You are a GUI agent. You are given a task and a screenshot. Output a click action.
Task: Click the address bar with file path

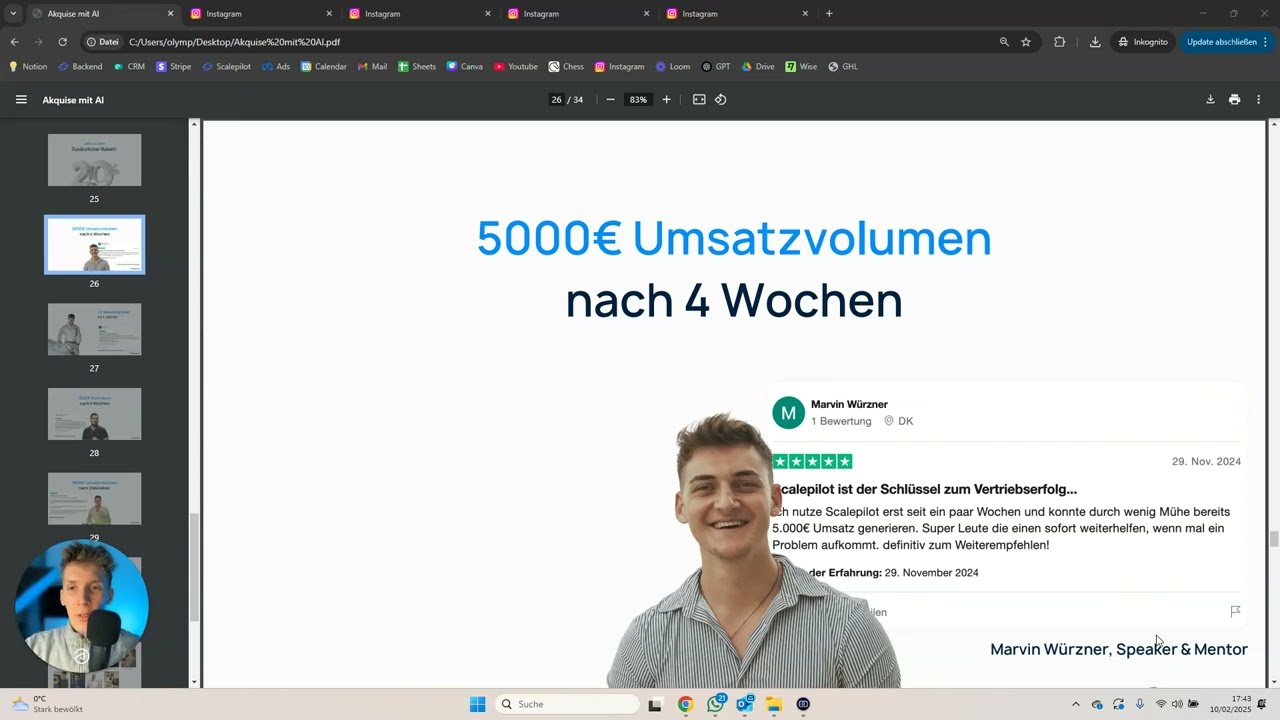click(x=540, y=42)
